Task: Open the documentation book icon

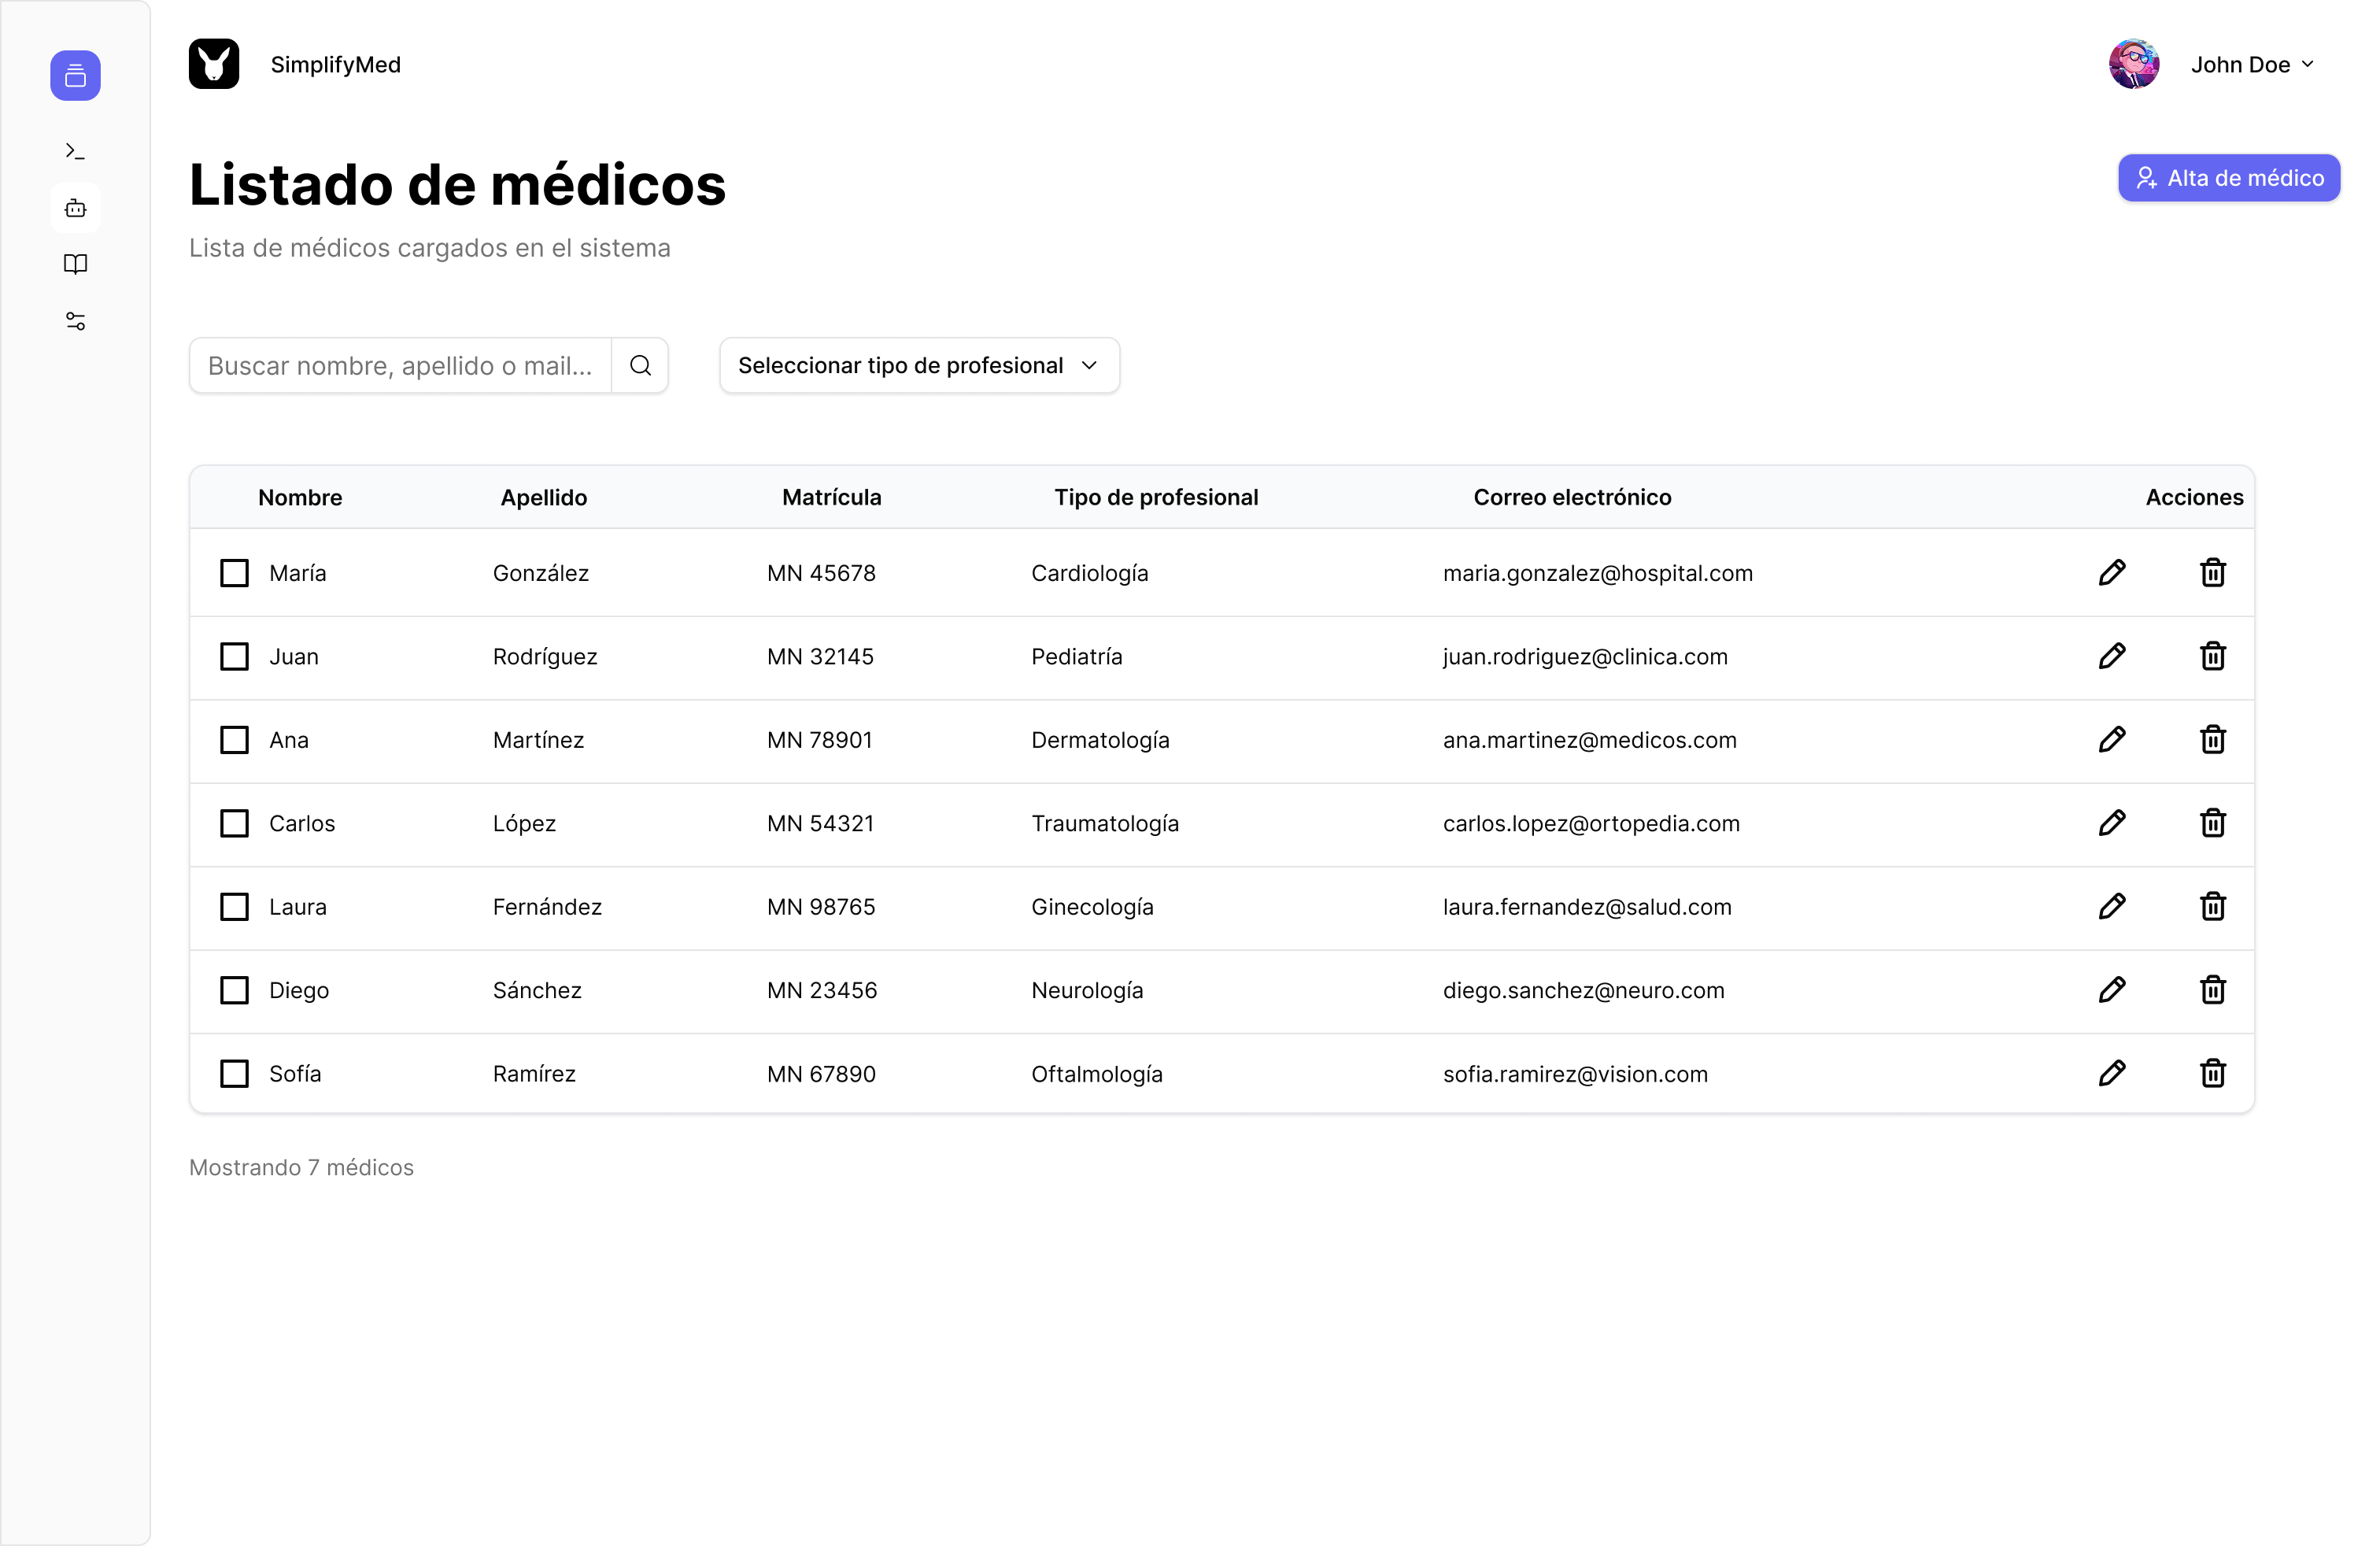Action: click(75, 264)
